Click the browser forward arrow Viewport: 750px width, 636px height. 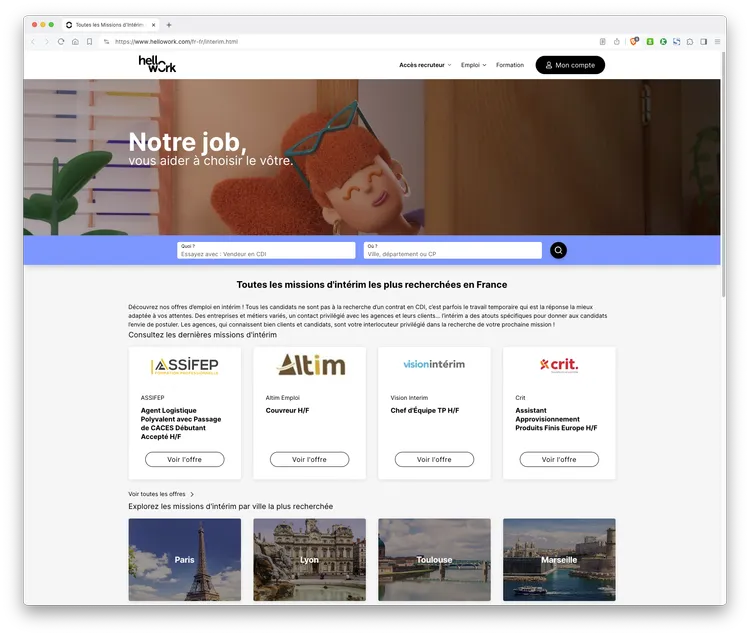[46, 42]
